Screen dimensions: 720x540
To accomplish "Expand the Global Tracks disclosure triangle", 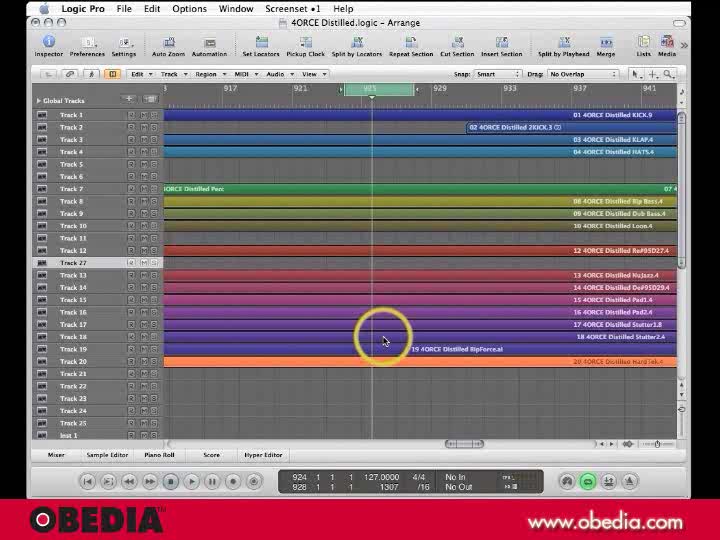I will (x=39, y=101).
